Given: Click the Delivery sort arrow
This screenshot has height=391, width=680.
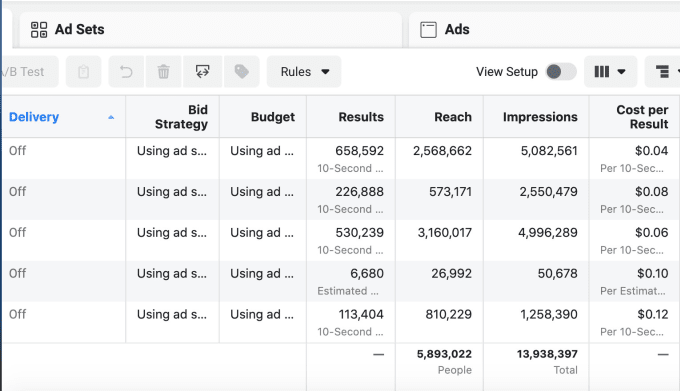Looking at the screenshot, I should pos(111,117).
